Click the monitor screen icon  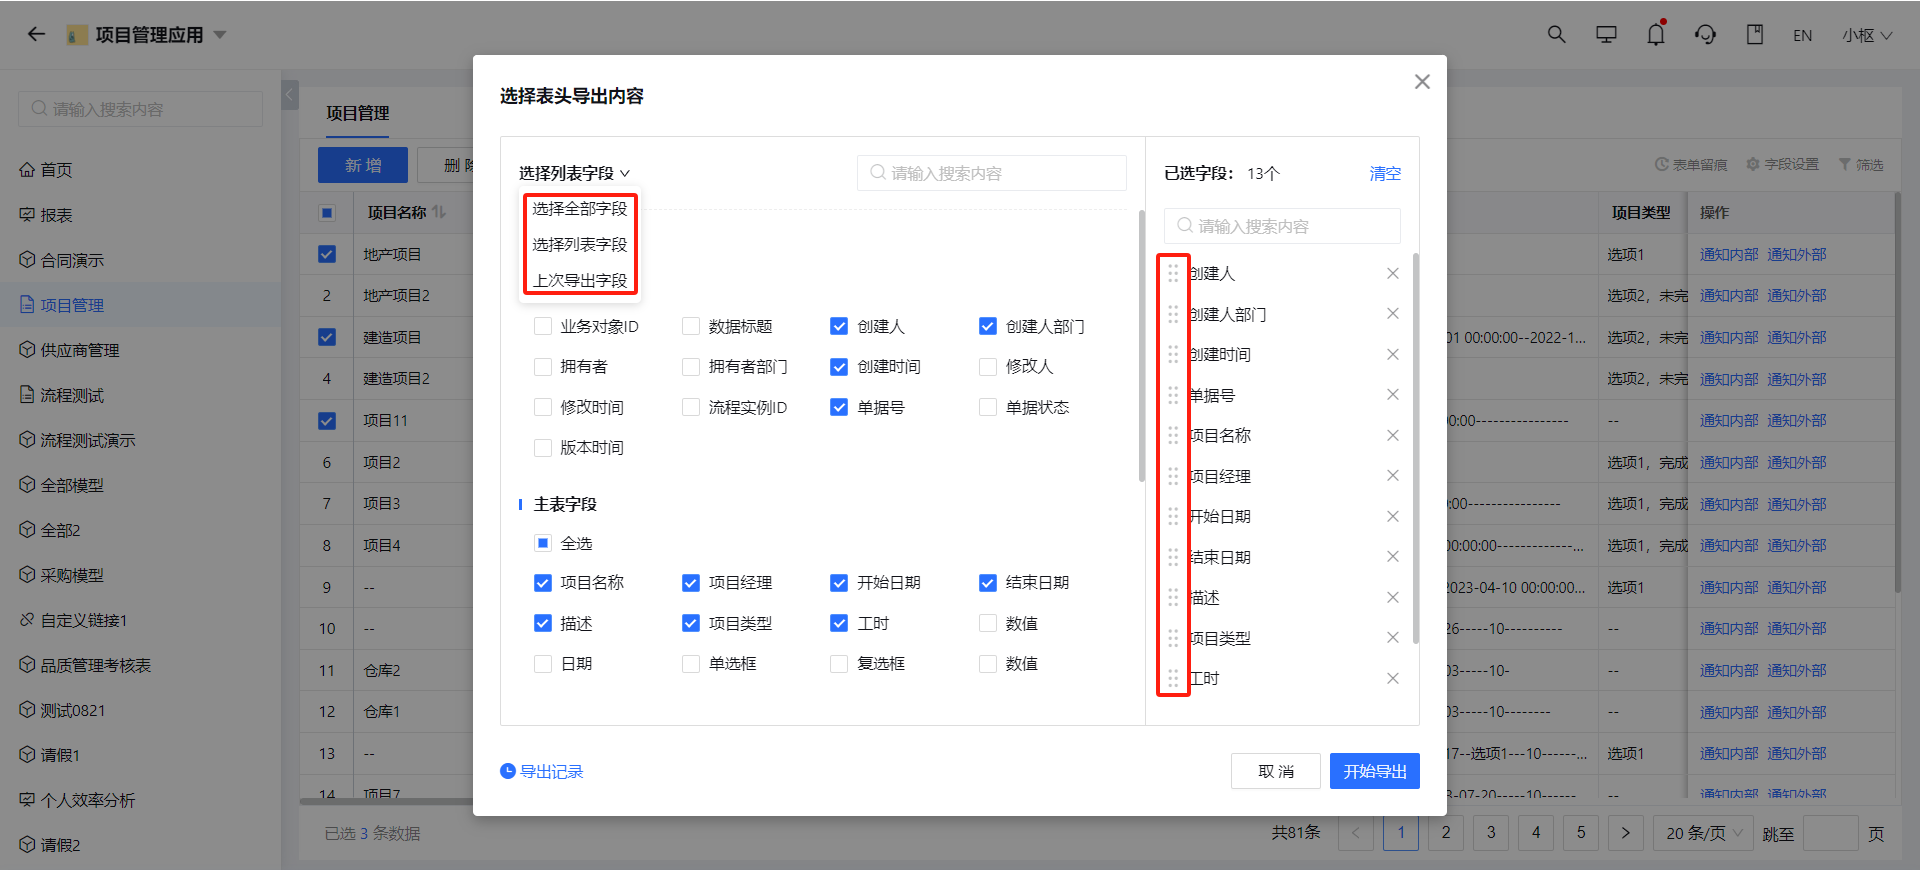click(x=1606, y=34)
